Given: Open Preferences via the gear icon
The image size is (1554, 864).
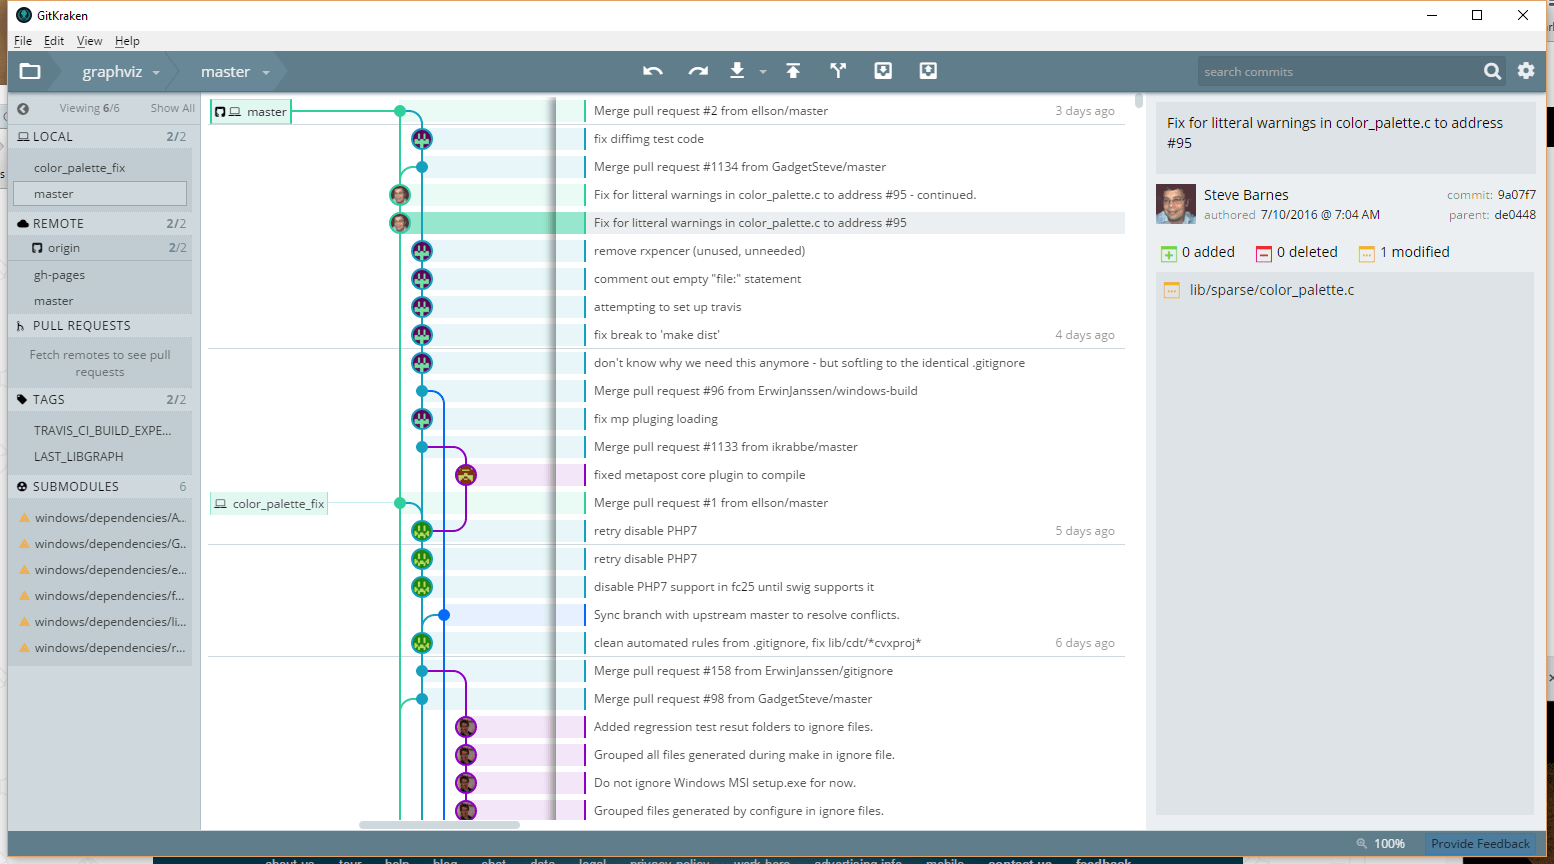Looking at the screenshot, I should [1526, 70].
